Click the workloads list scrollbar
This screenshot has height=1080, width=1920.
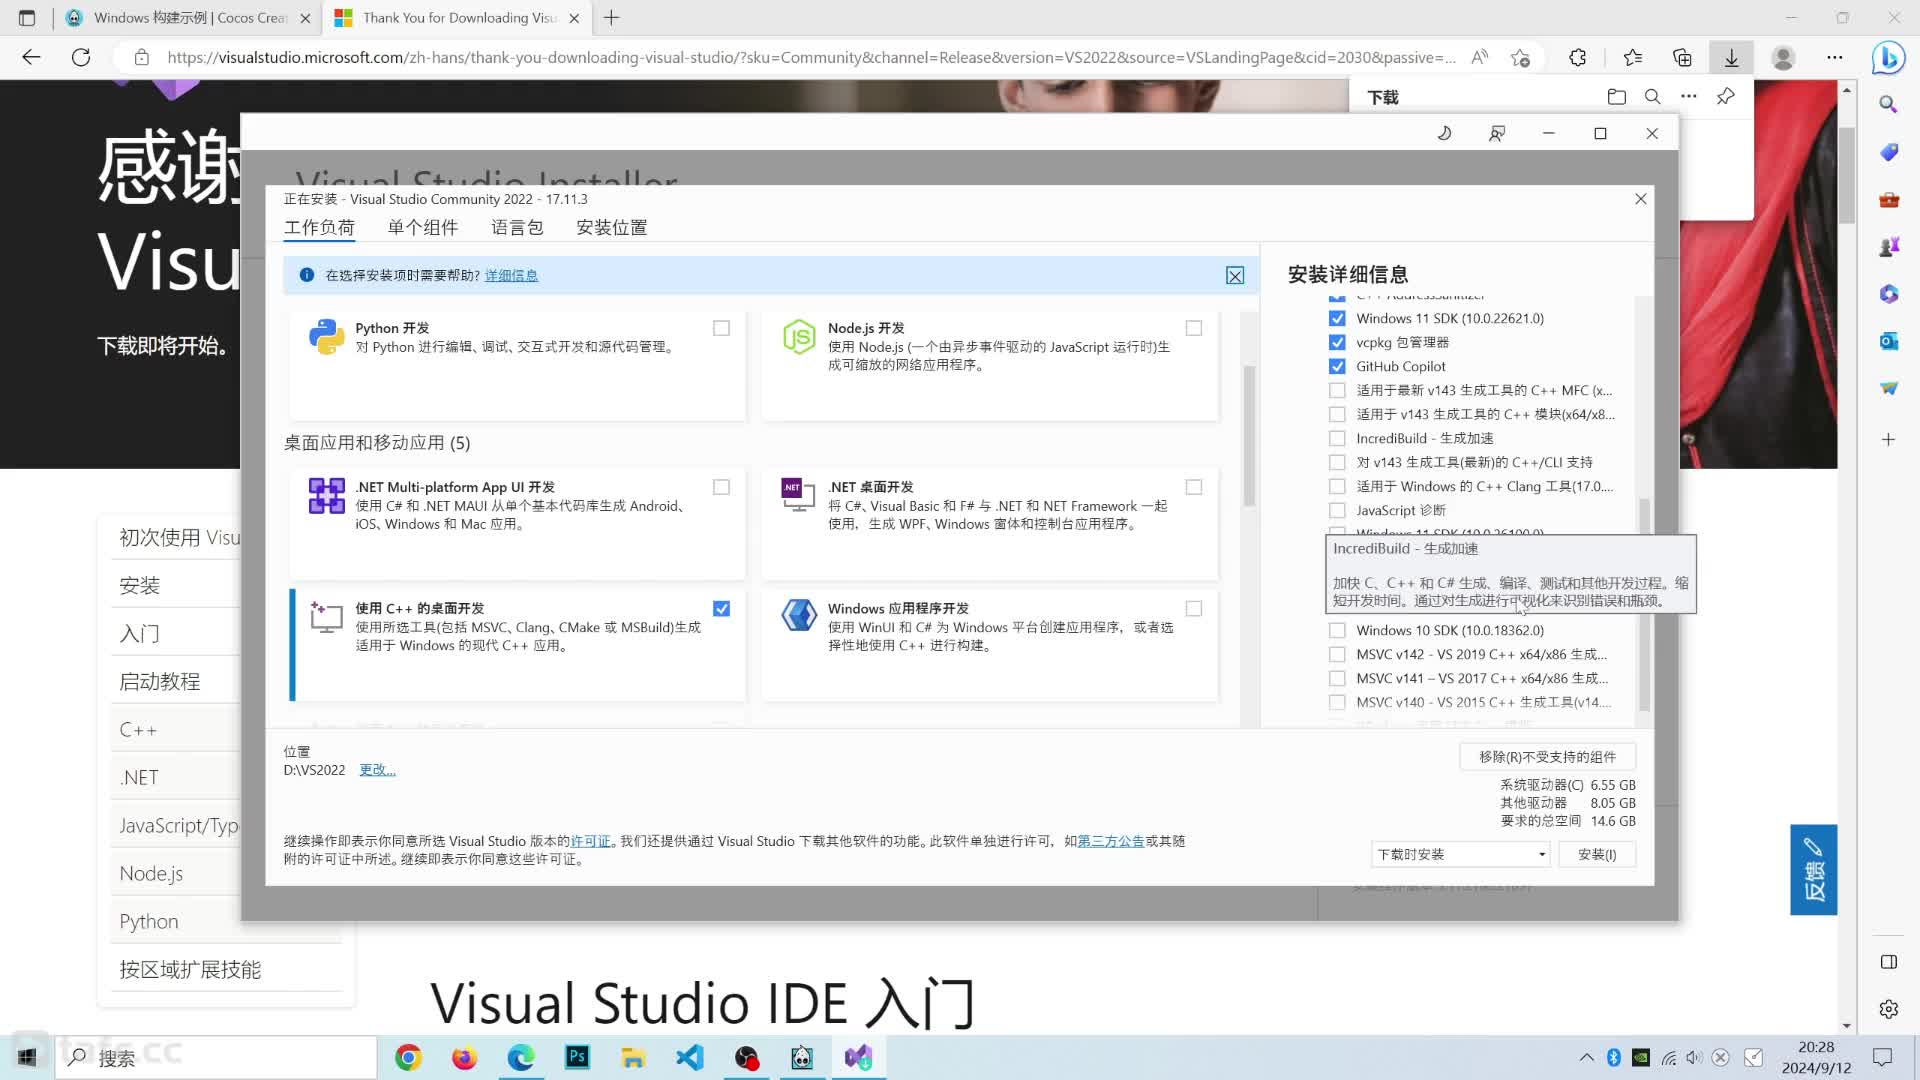coord(1249,437)
